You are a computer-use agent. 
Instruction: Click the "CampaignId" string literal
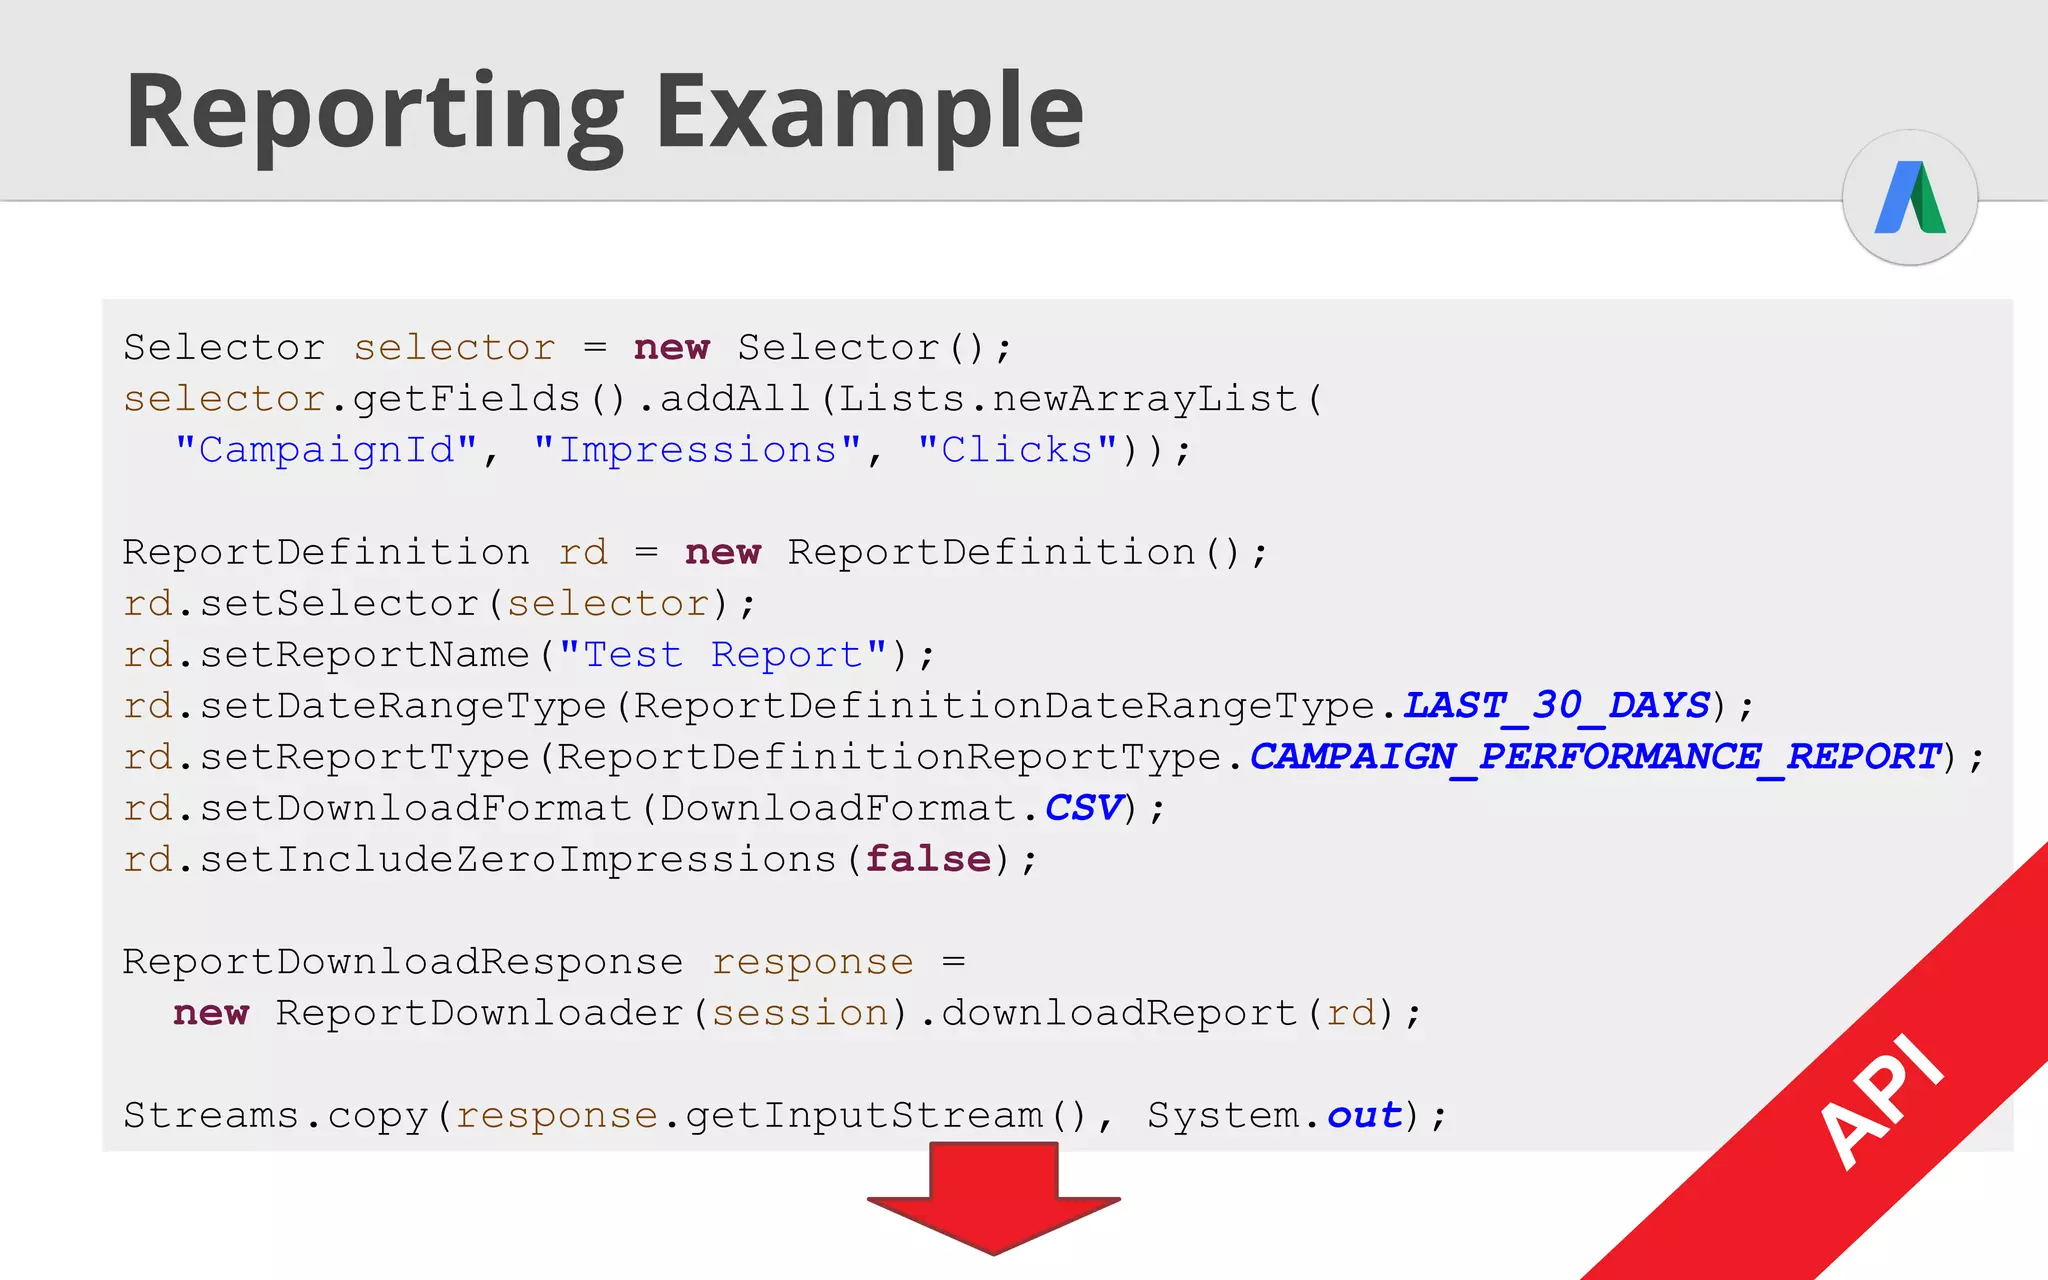326,450
